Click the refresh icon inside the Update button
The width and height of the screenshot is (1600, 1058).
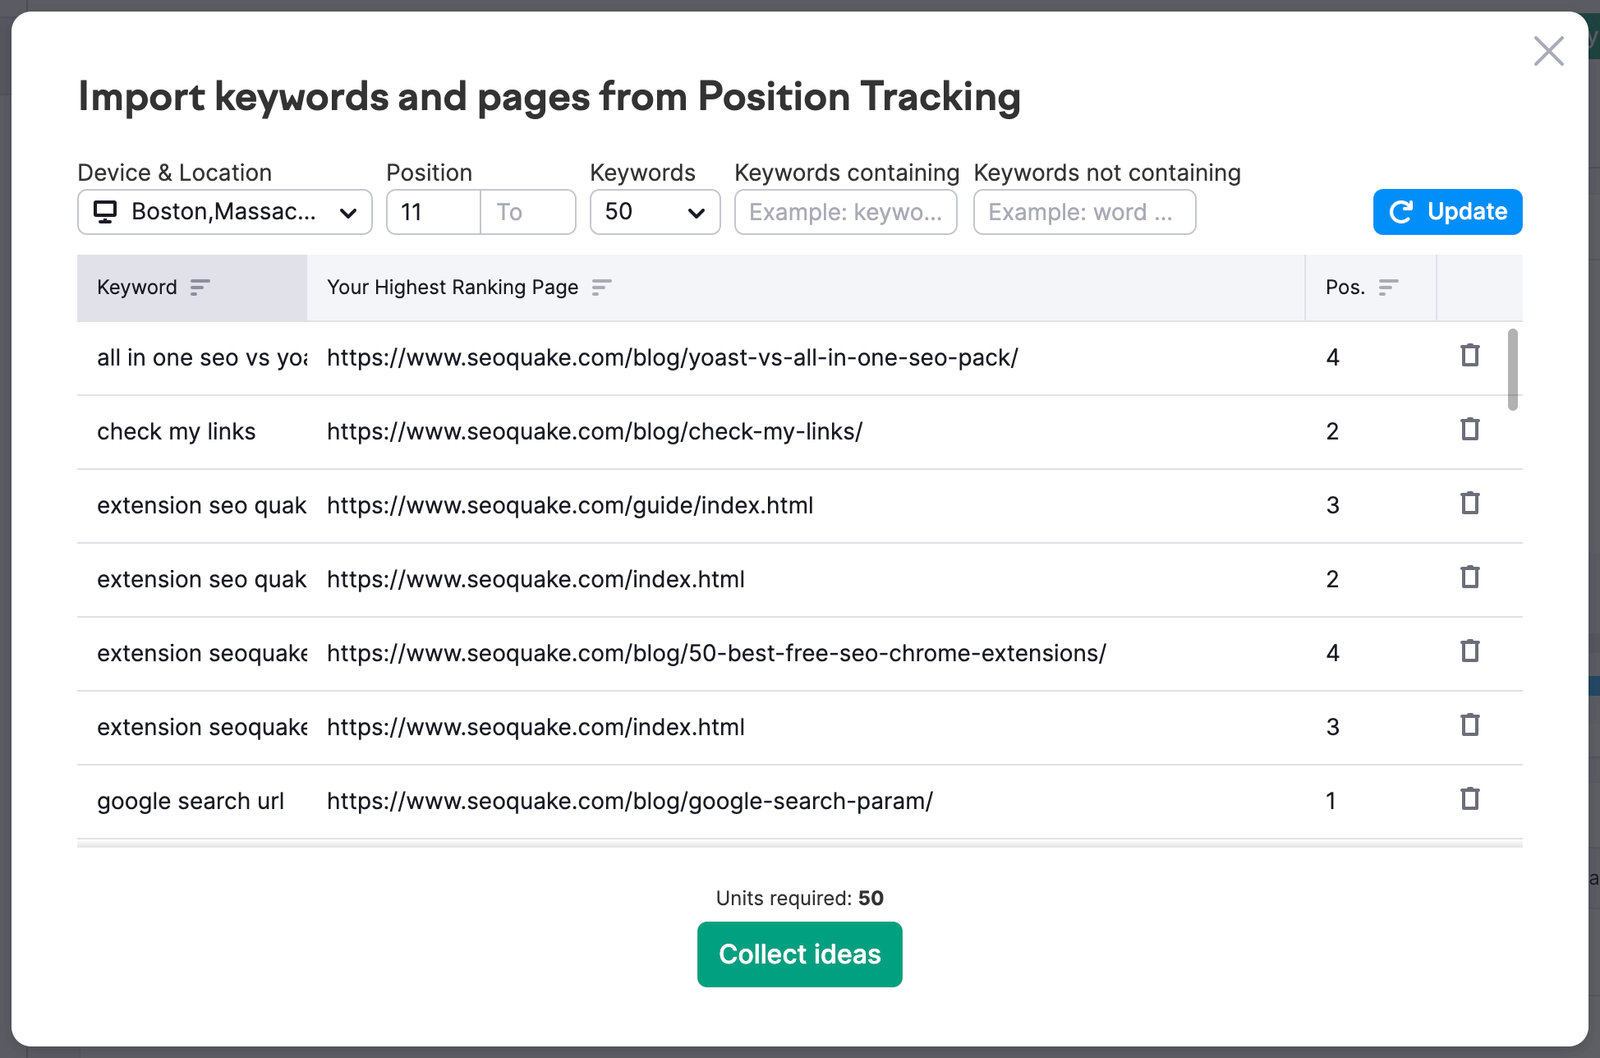1400,212
